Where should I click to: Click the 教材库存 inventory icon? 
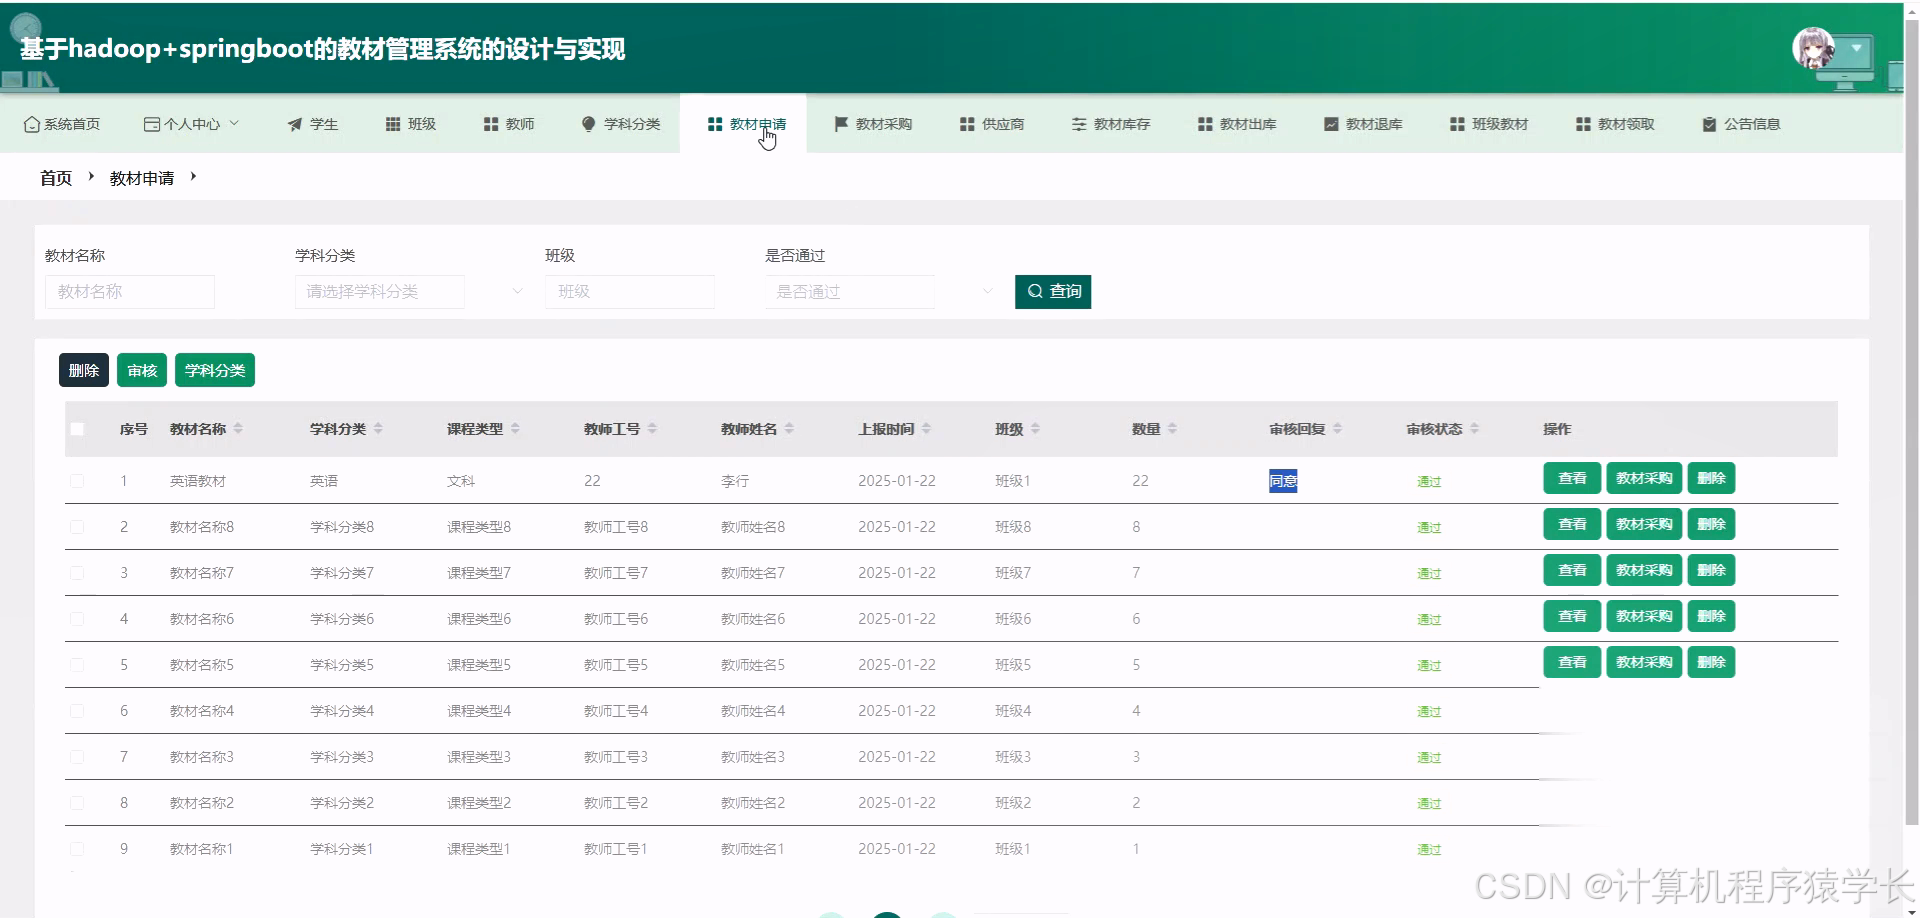(x=1078, y=123)
